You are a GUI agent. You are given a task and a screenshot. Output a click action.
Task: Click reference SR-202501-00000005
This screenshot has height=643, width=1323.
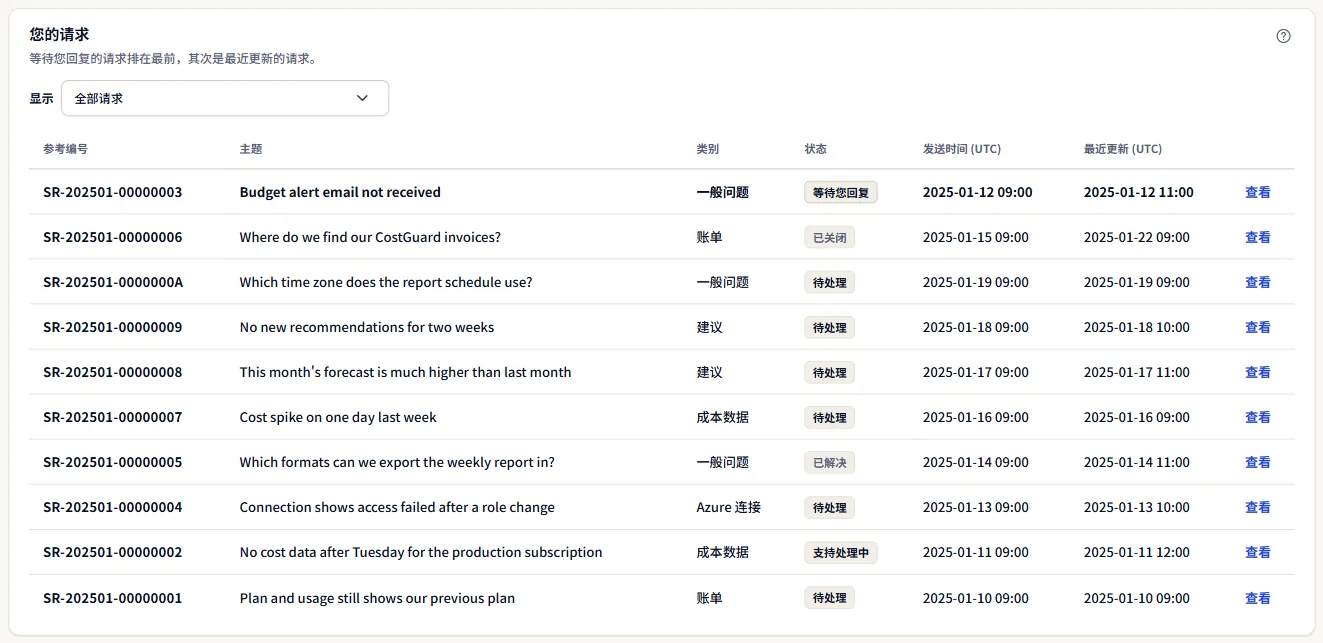(113, 462)
